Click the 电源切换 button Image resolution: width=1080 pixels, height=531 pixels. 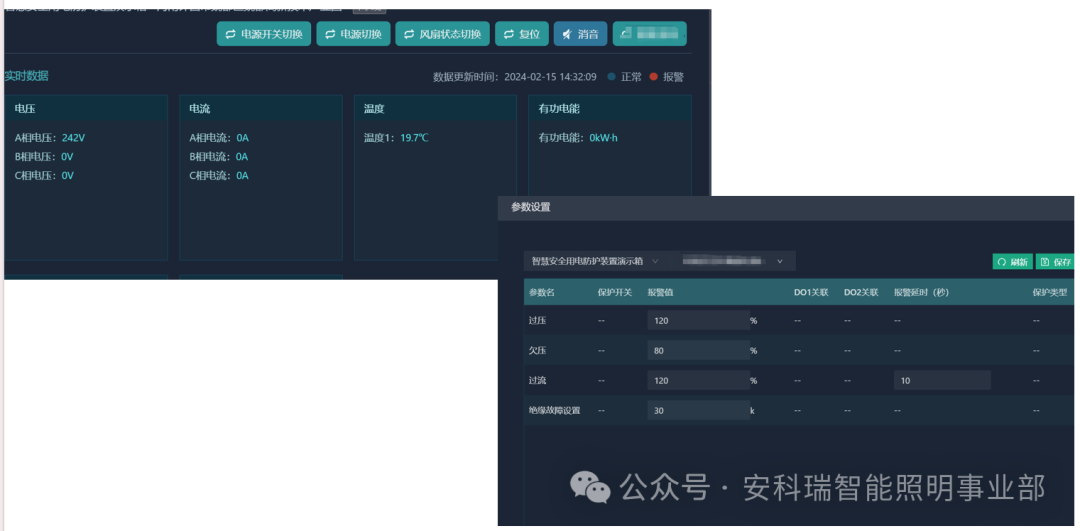(353, 34)
